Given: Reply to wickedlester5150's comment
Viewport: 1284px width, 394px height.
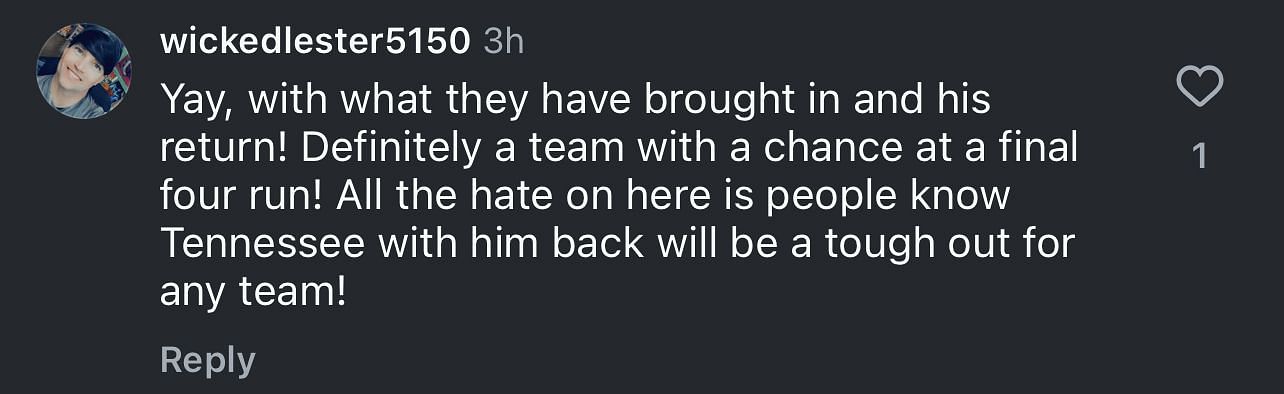Looking at the screenshot, I should point(208,360).
